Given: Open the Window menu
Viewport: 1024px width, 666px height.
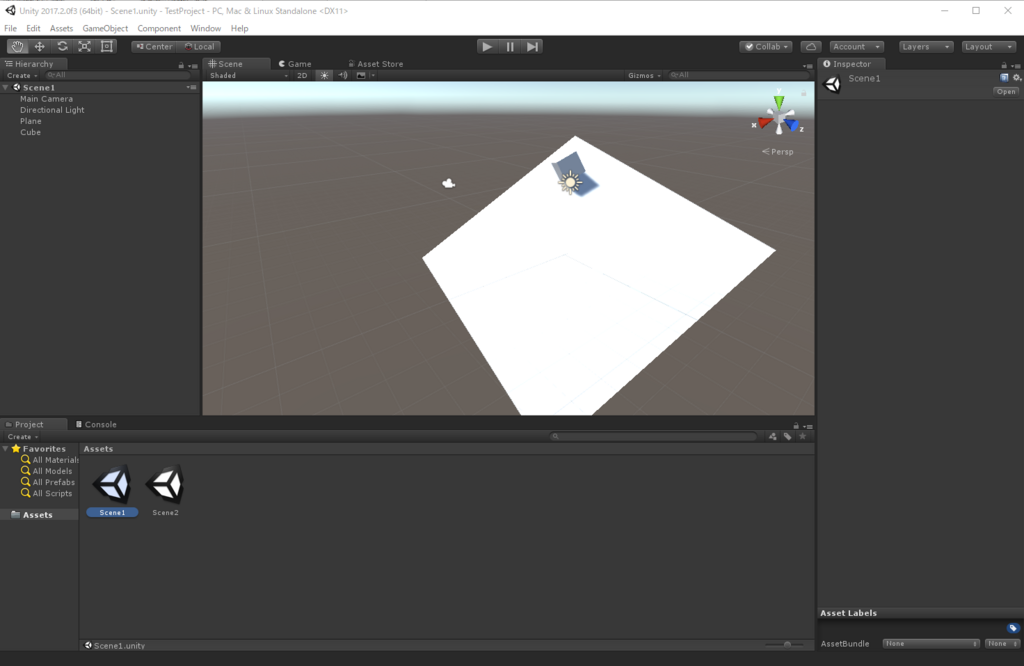Looking at the screenshot, I should pos(206,28).
